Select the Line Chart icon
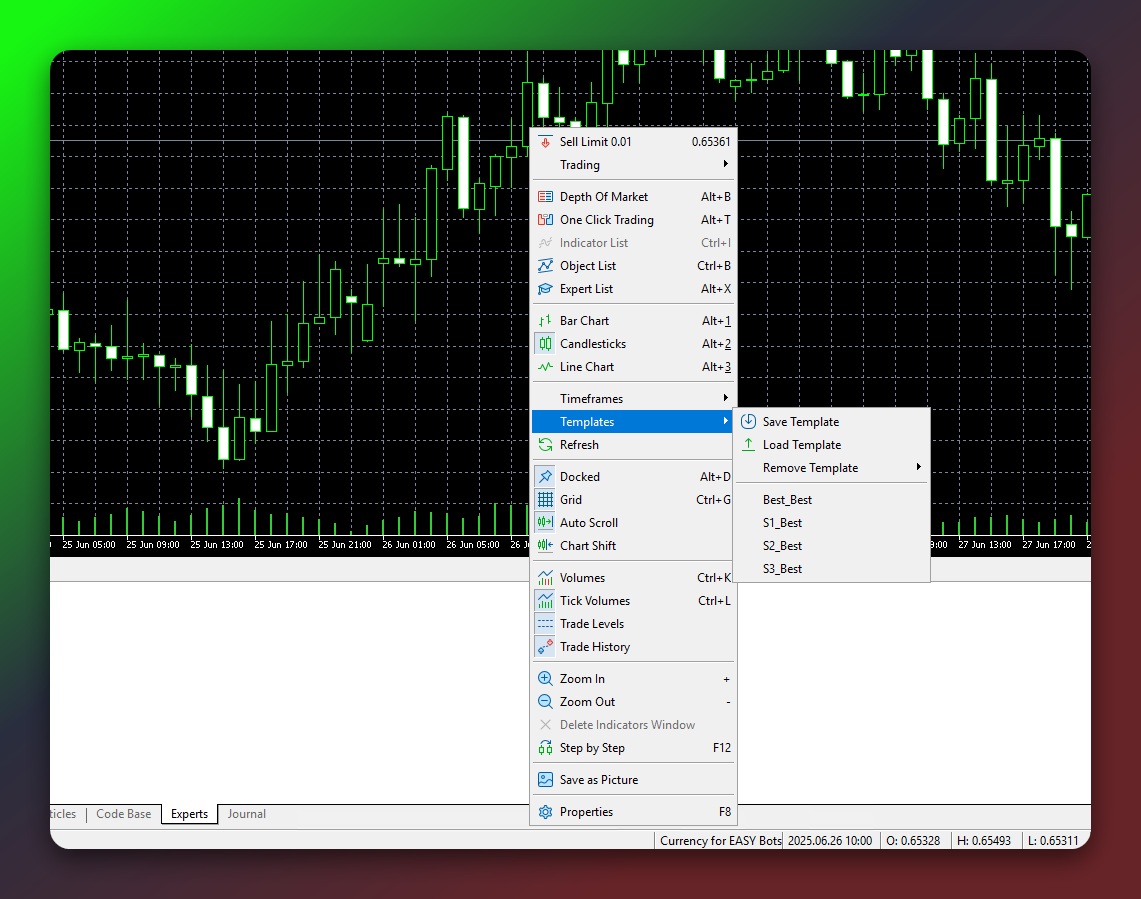Viewport: 1141px width, 899px height. (x=545, y=367)
